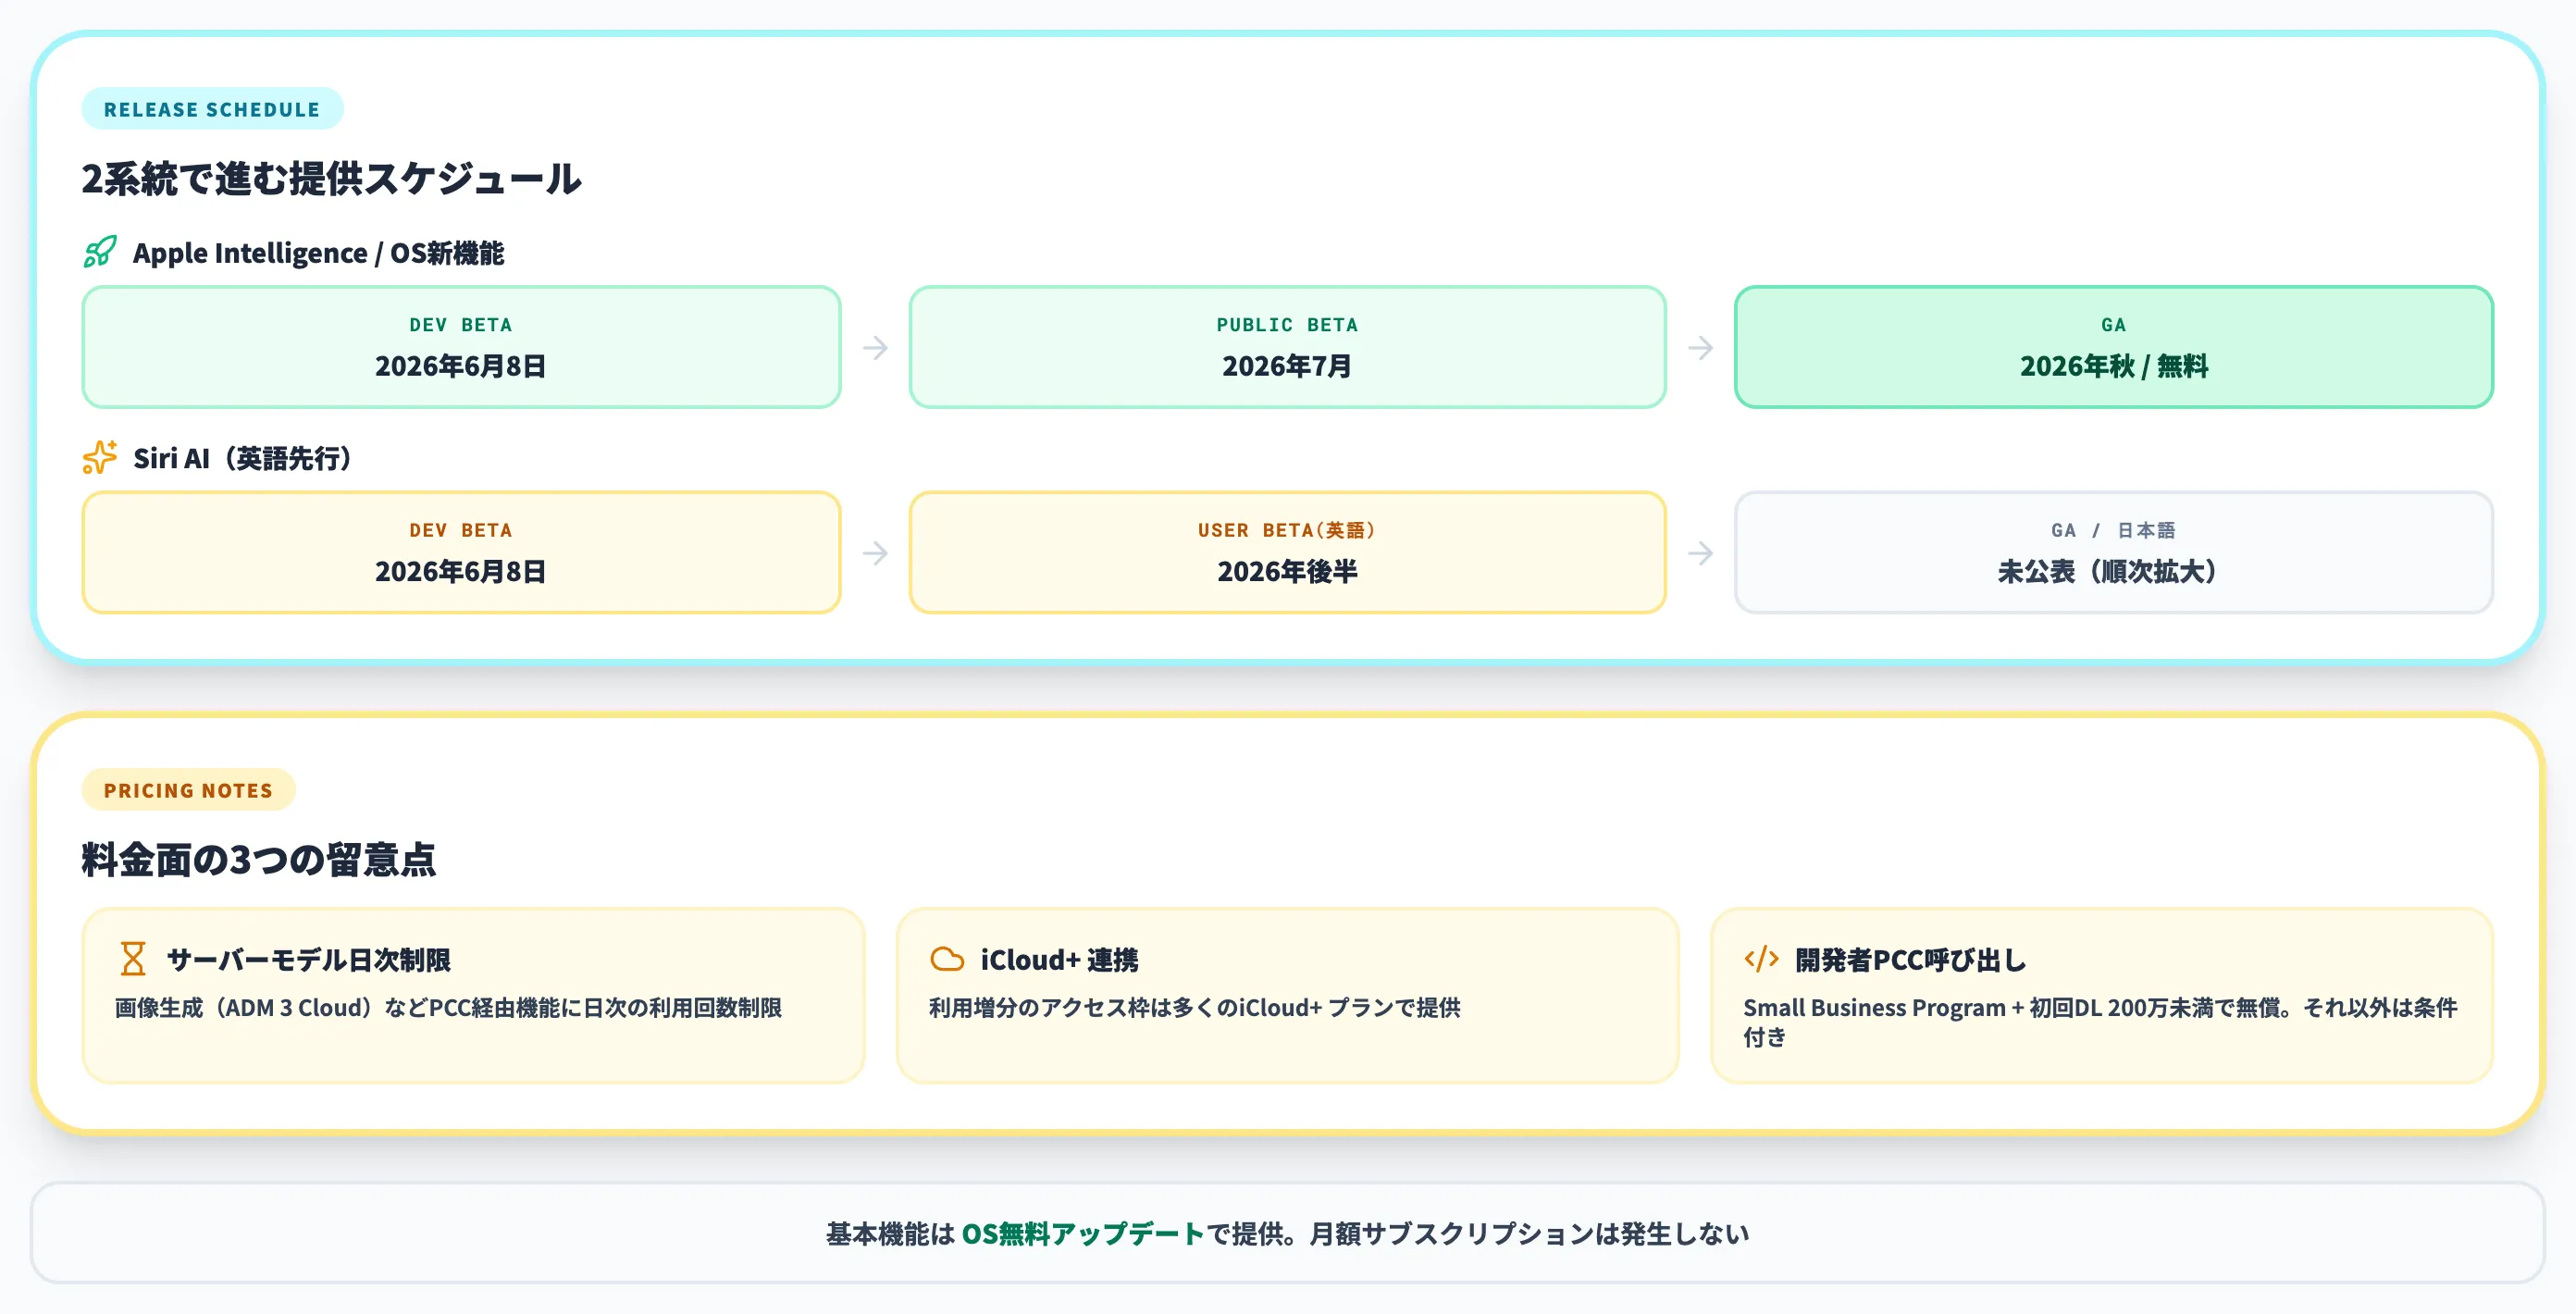Open the GA 2026年秋 / 無料 card
The width and height of the screenshot is (2576, 1314).
(x=2113, y=347)
